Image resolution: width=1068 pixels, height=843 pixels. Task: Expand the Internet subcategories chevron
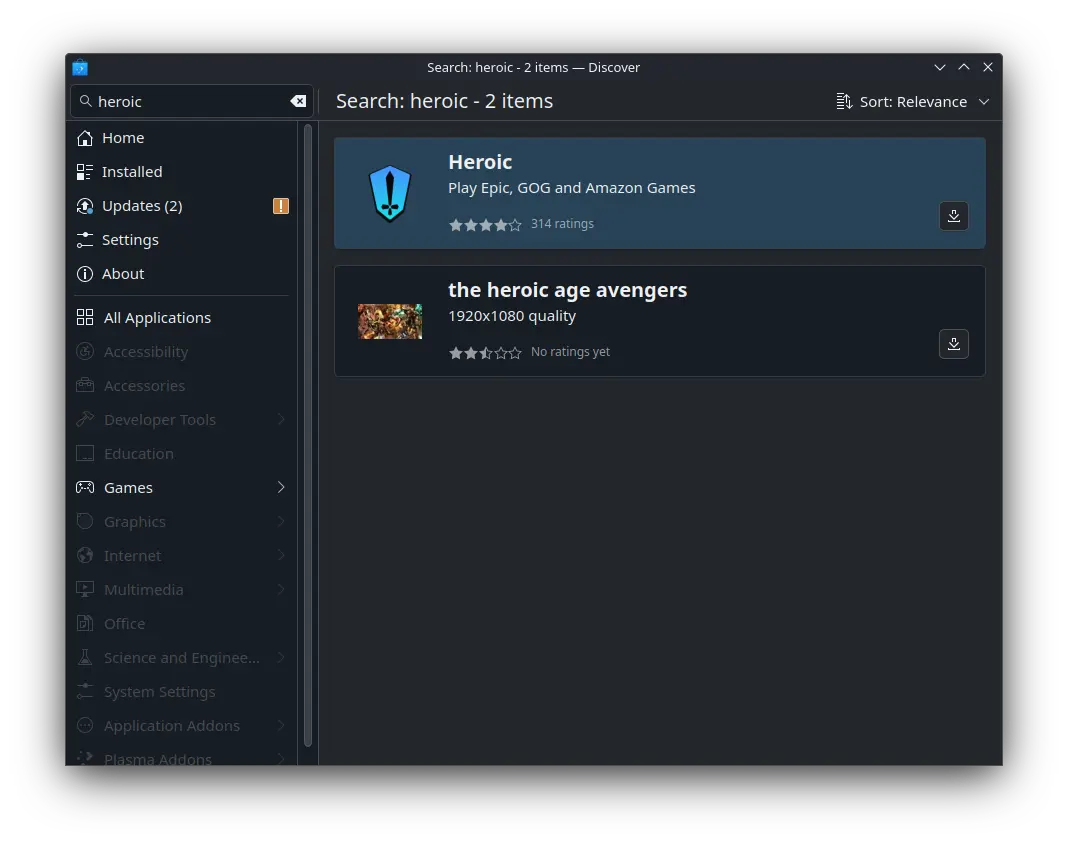[x=281, y=556]
